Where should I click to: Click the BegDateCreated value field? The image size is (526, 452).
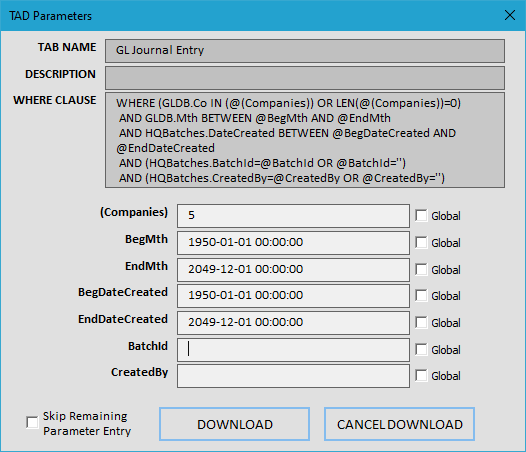[294, 296]
